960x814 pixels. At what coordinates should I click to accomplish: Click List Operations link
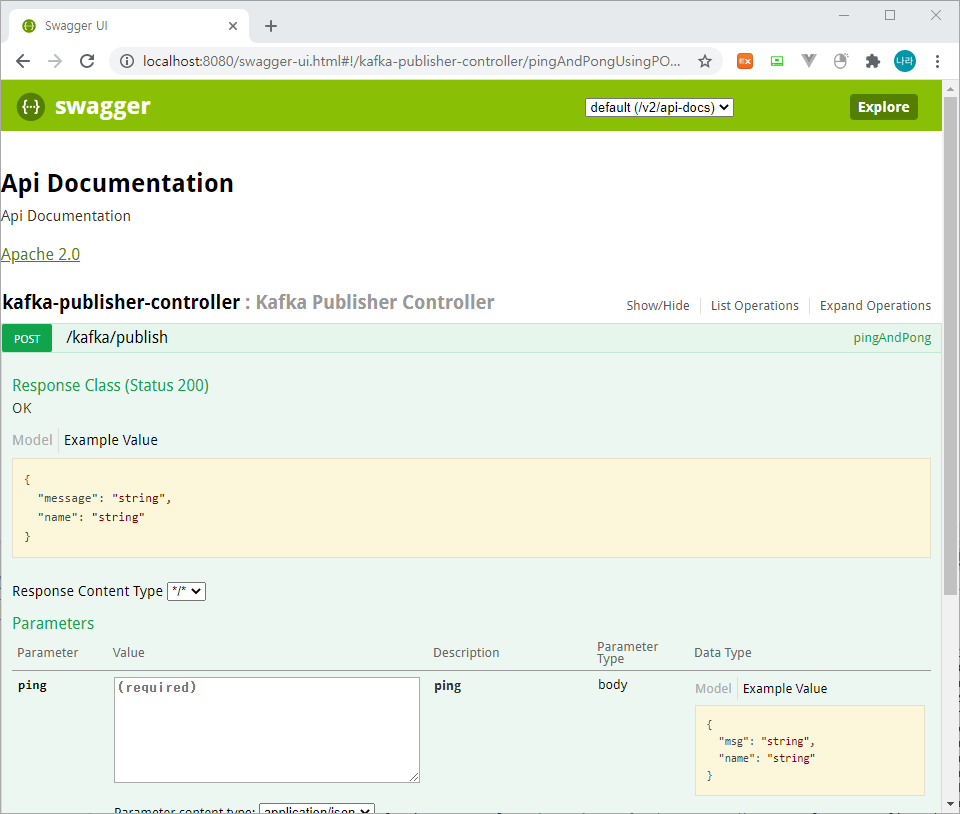[754, 305]
